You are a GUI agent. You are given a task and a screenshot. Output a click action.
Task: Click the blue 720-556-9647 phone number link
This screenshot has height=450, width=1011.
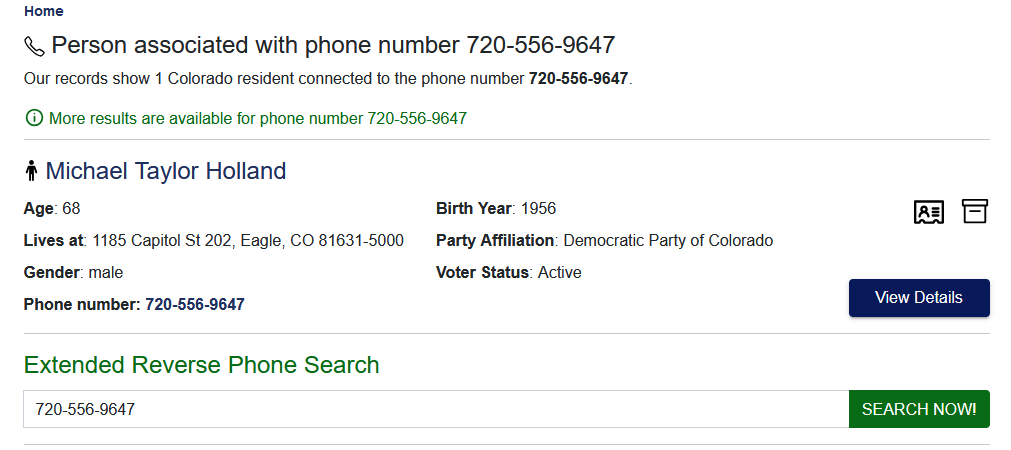[195, 304]
